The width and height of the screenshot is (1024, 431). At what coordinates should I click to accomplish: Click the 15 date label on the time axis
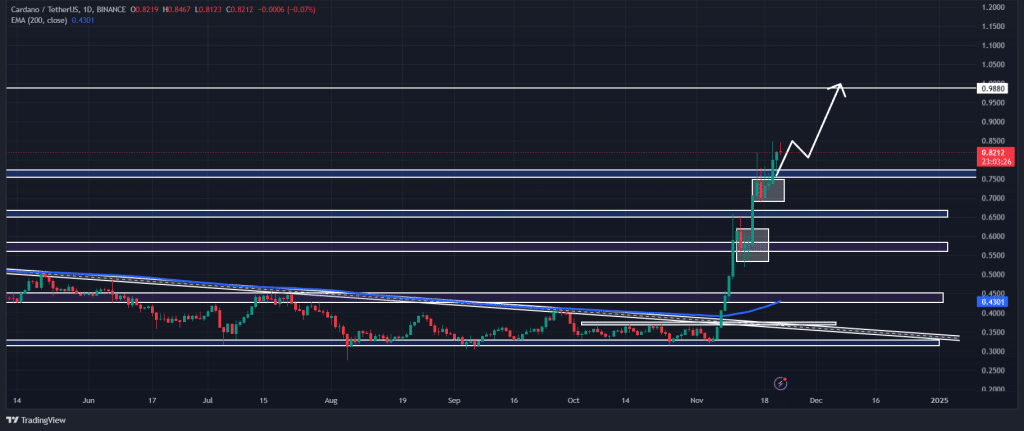264,400
